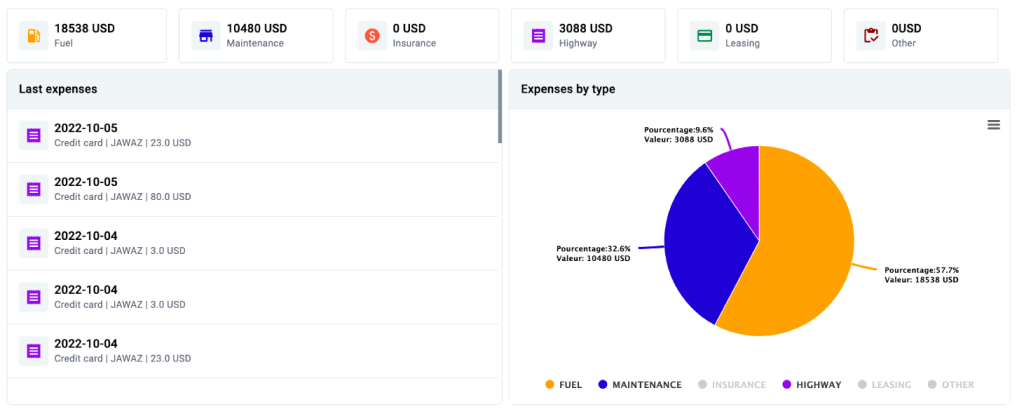This screenshot has height=414, width=1024.
Task: Click the dark red Other clipboard icon
Action: [871, 36]
